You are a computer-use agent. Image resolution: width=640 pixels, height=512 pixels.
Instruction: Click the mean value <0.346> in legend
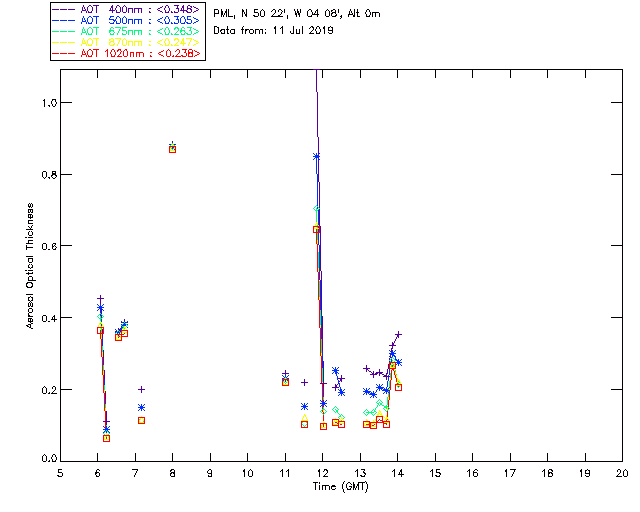(178, 9)
